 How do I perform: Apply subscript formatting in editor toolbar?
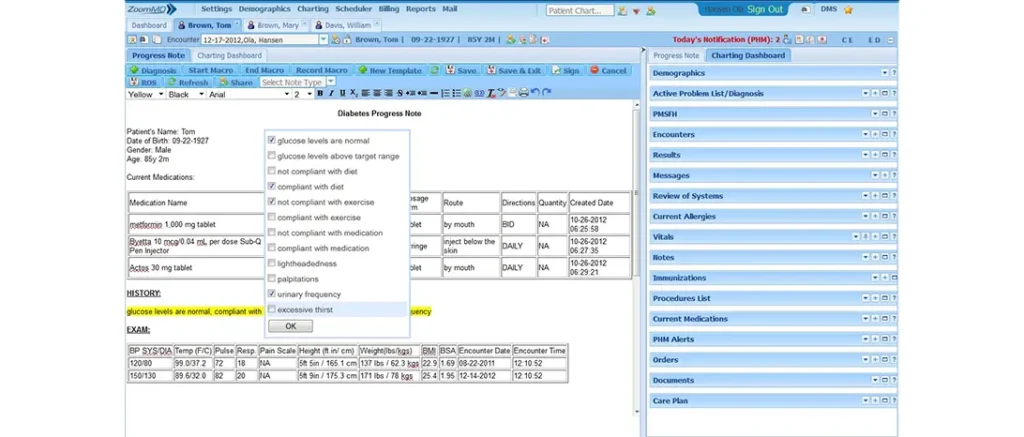tap(354, 93)
